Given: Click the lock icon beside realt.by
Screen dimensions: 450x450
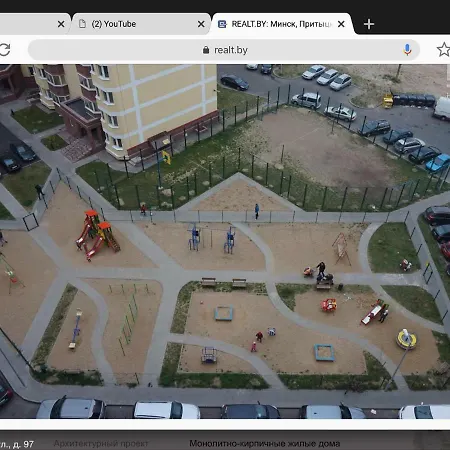Looking at the screenshot, I should [206, 50].
